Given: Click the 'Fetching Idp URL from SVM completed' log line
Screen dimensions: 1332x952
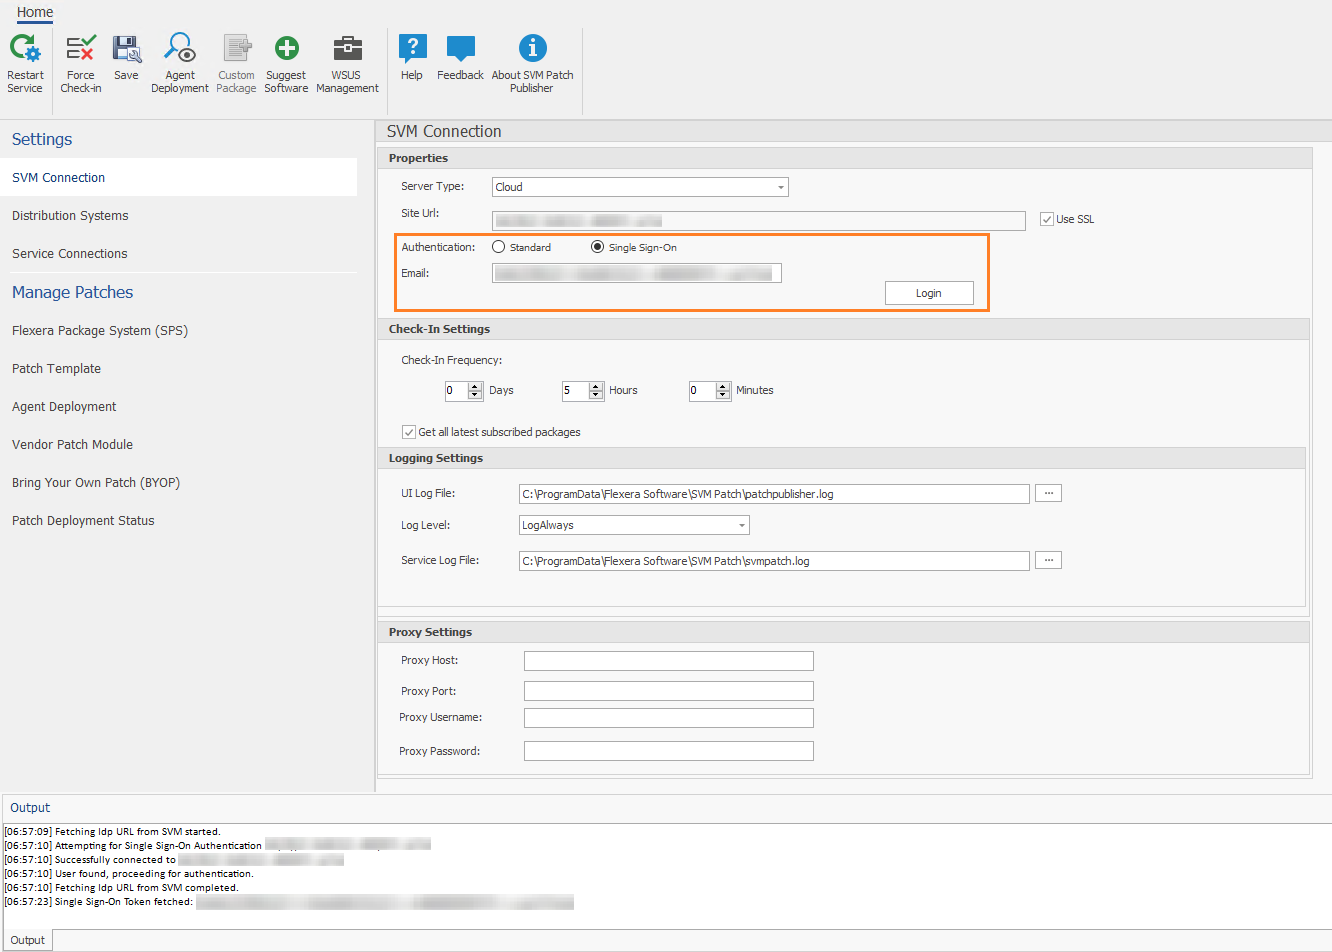Looking at the screenshot, I should pos(121,888).
